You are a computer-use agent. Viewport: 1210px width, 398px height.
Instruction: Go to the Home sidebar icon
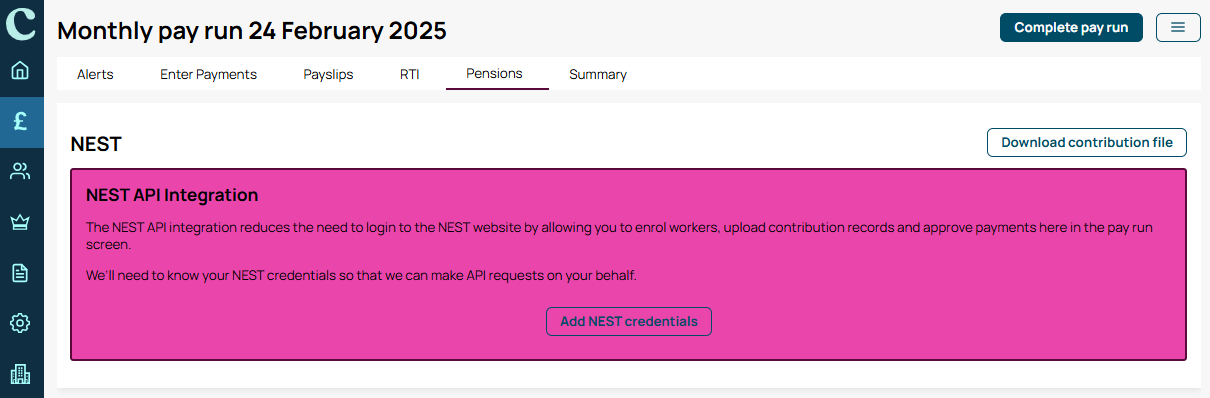(x=21, y=71)
